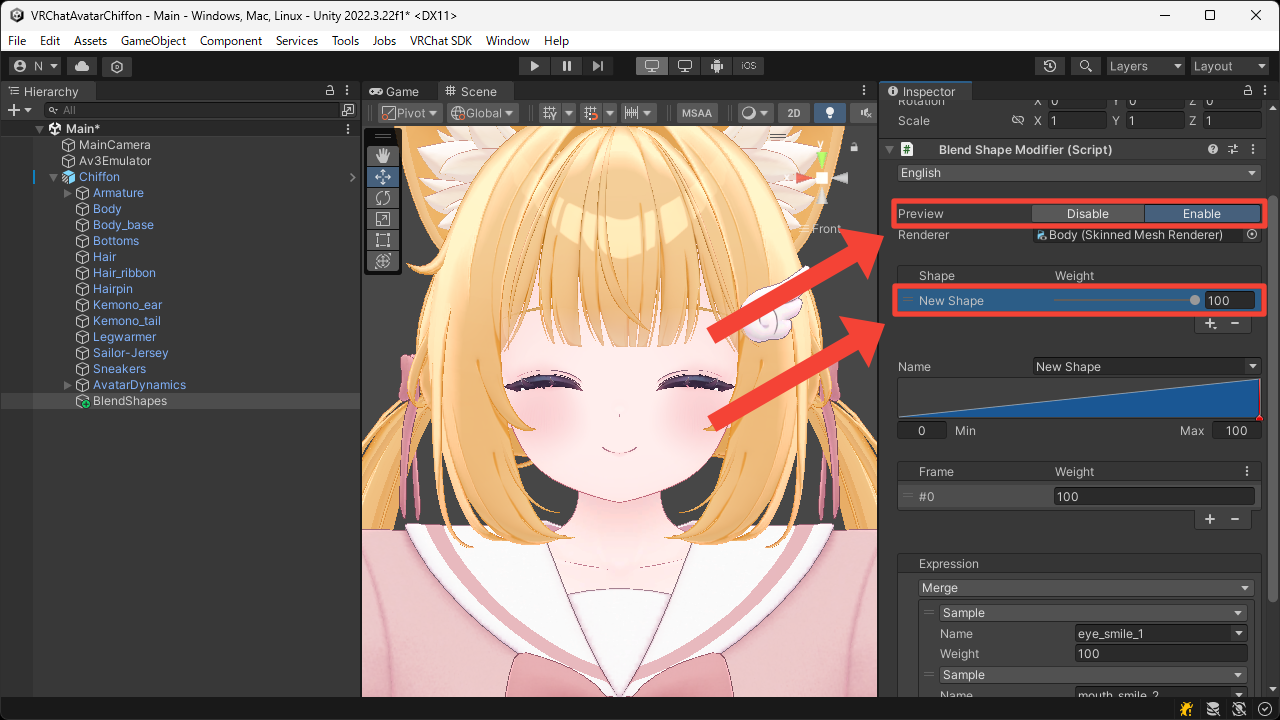Click the New Shape weight slider
Image resolution: width=1280 pixels, height=720 pixels.
click(x=1125, y=300)
